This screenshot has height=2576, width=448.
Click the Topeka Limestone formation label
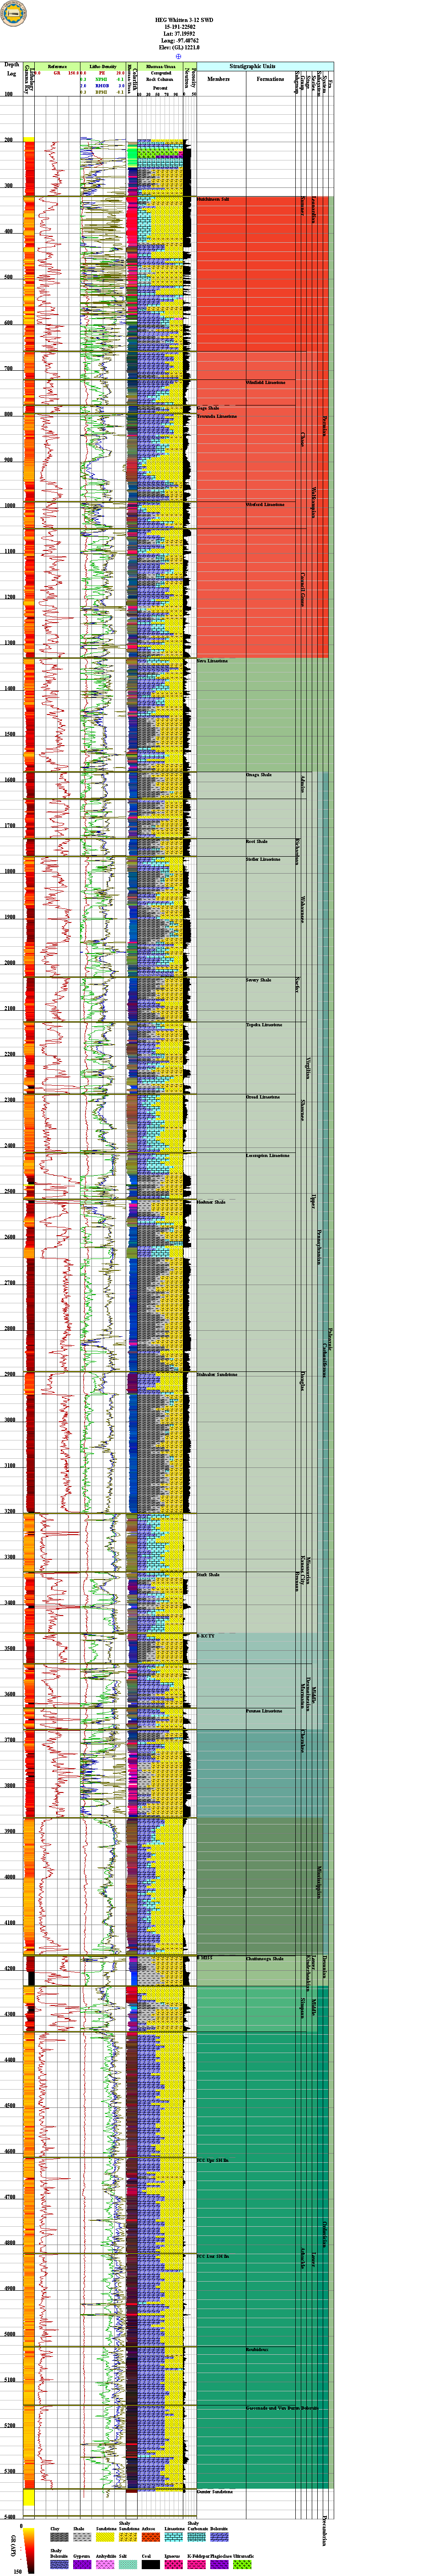point(265,1025)
